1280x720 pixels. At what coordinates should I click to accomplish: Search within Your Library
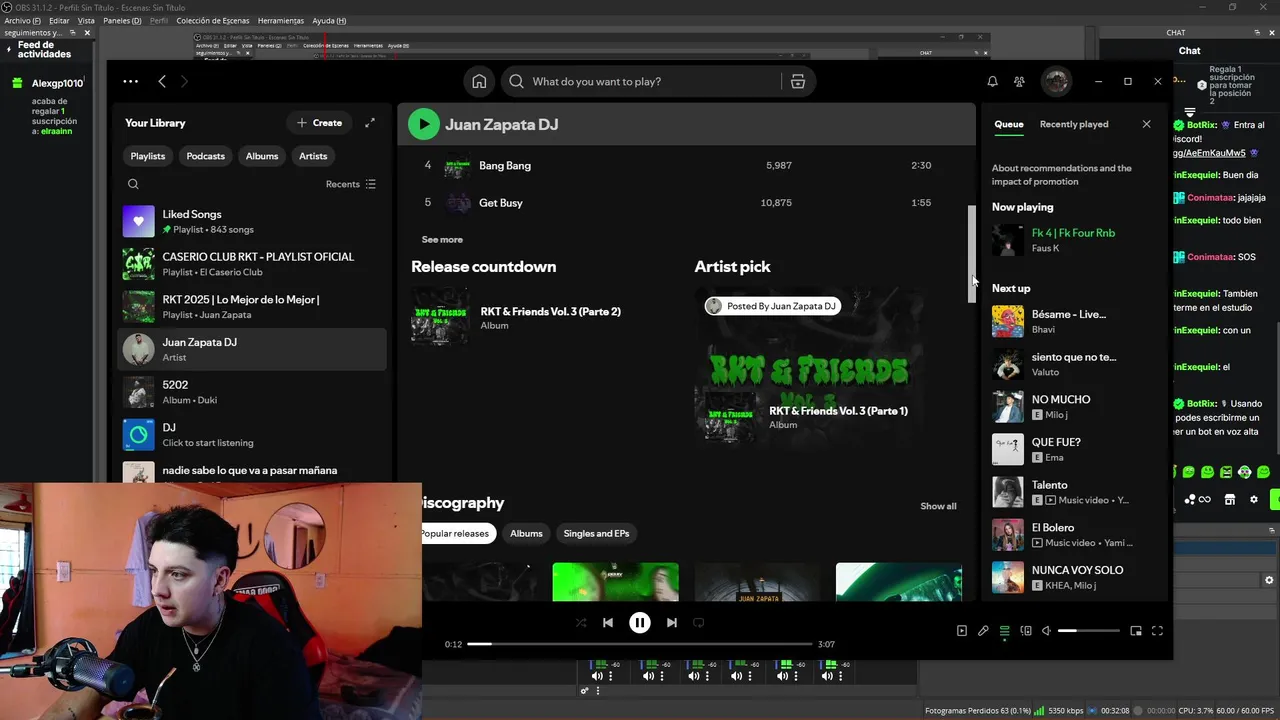coord(133,184)
